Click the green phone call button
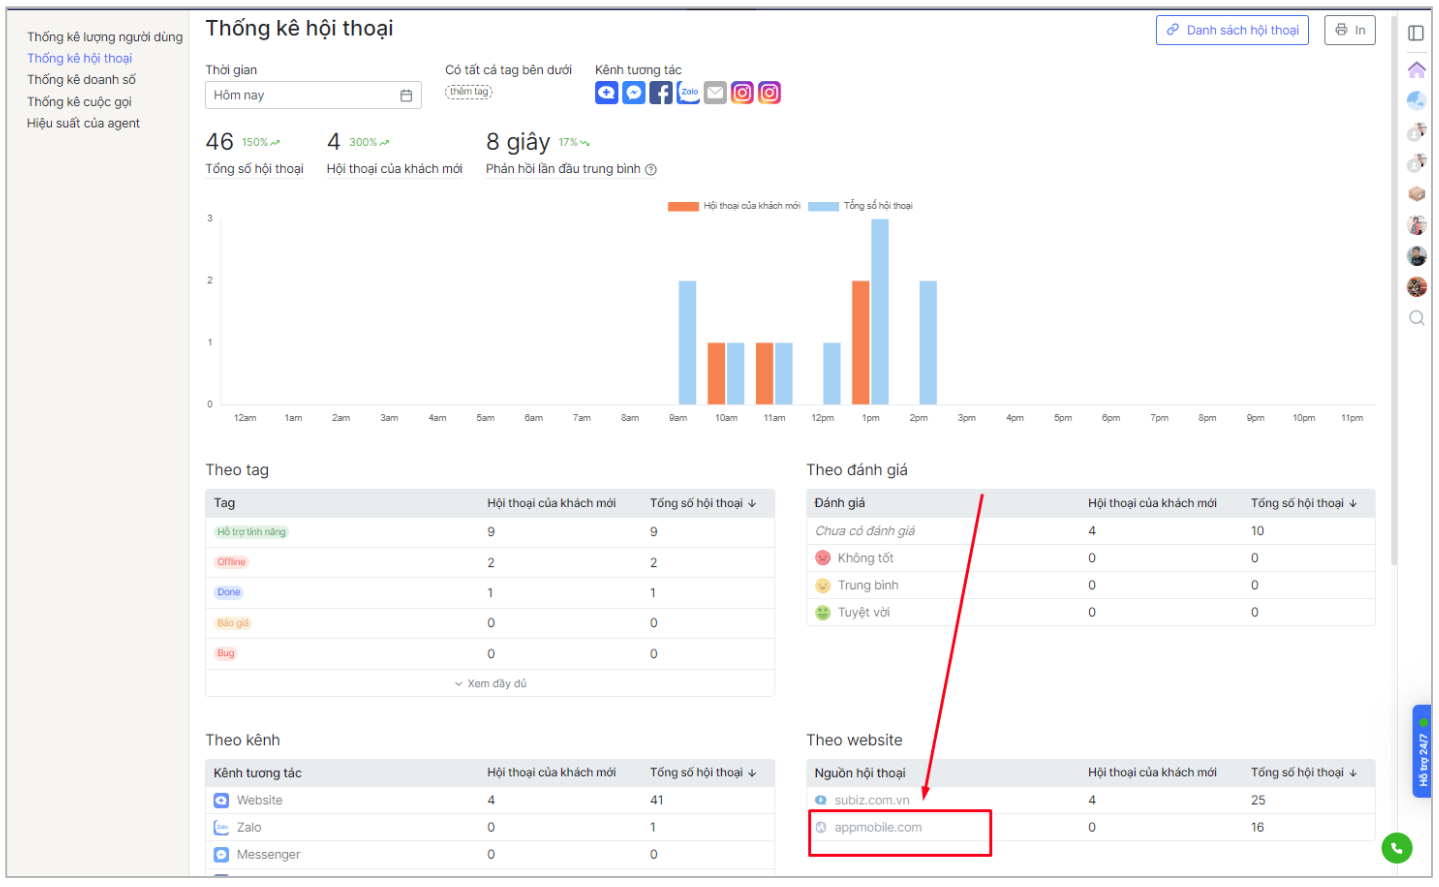 coord(1397,848)
